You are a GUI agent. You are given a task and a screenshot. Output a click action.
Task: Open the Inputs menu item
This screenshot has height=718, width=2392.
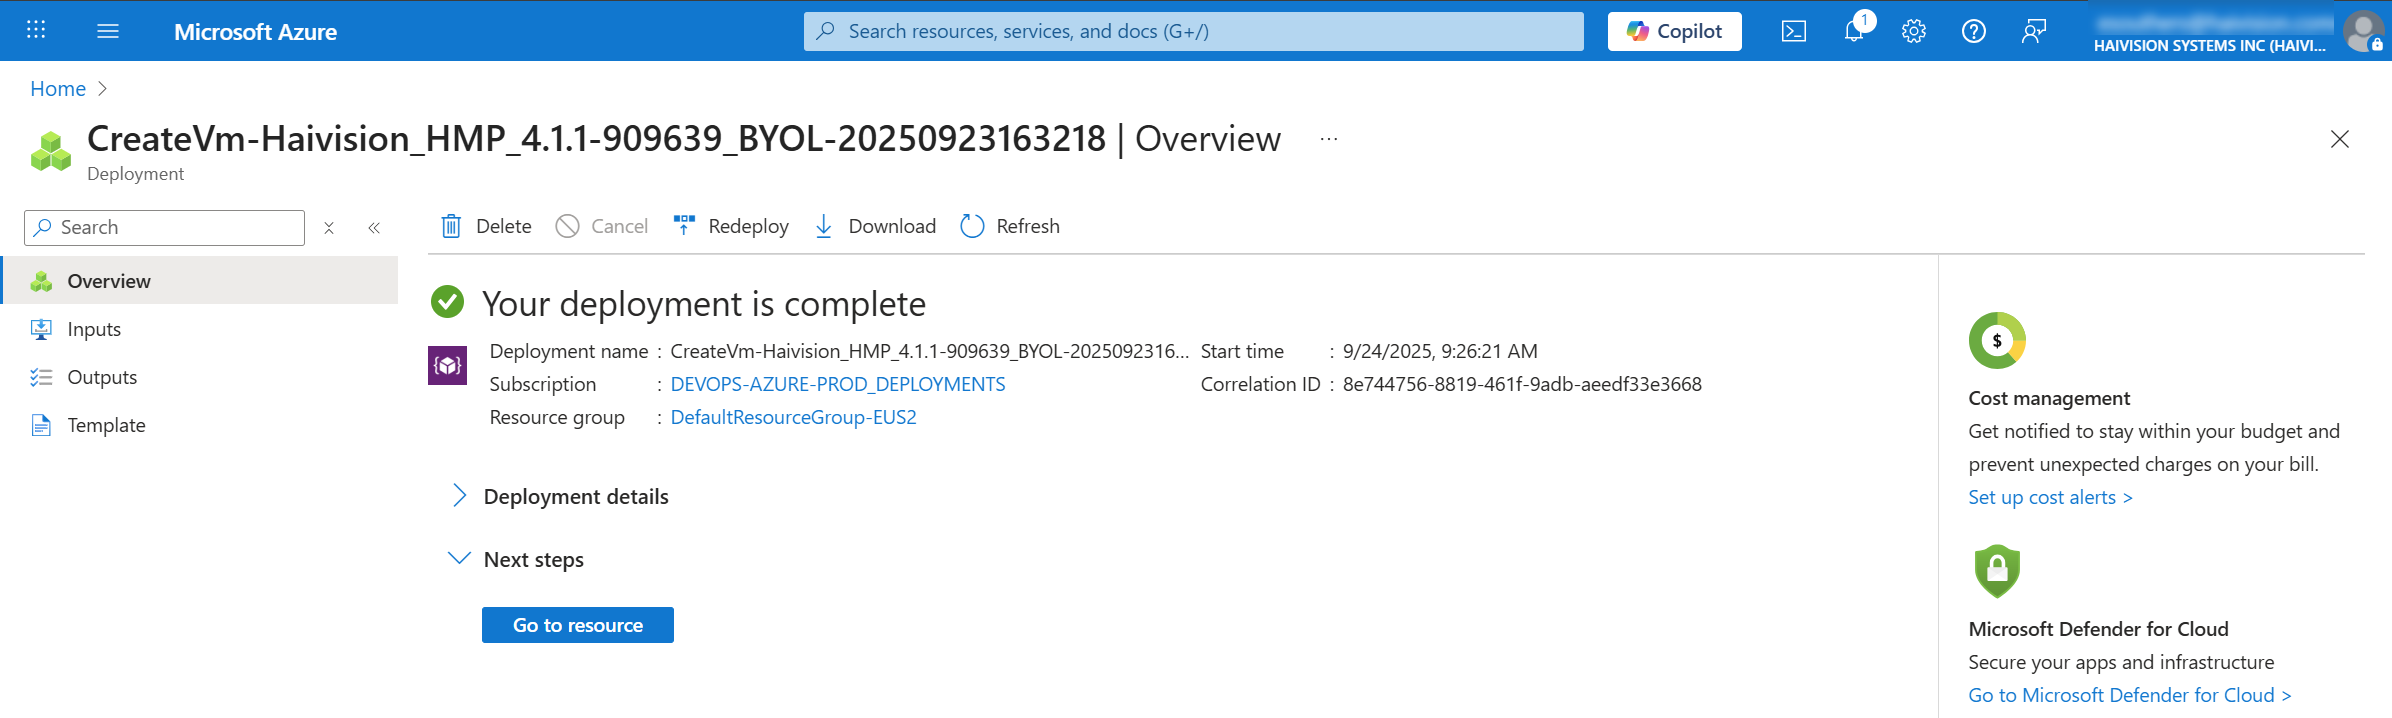[x=94, y=329]
